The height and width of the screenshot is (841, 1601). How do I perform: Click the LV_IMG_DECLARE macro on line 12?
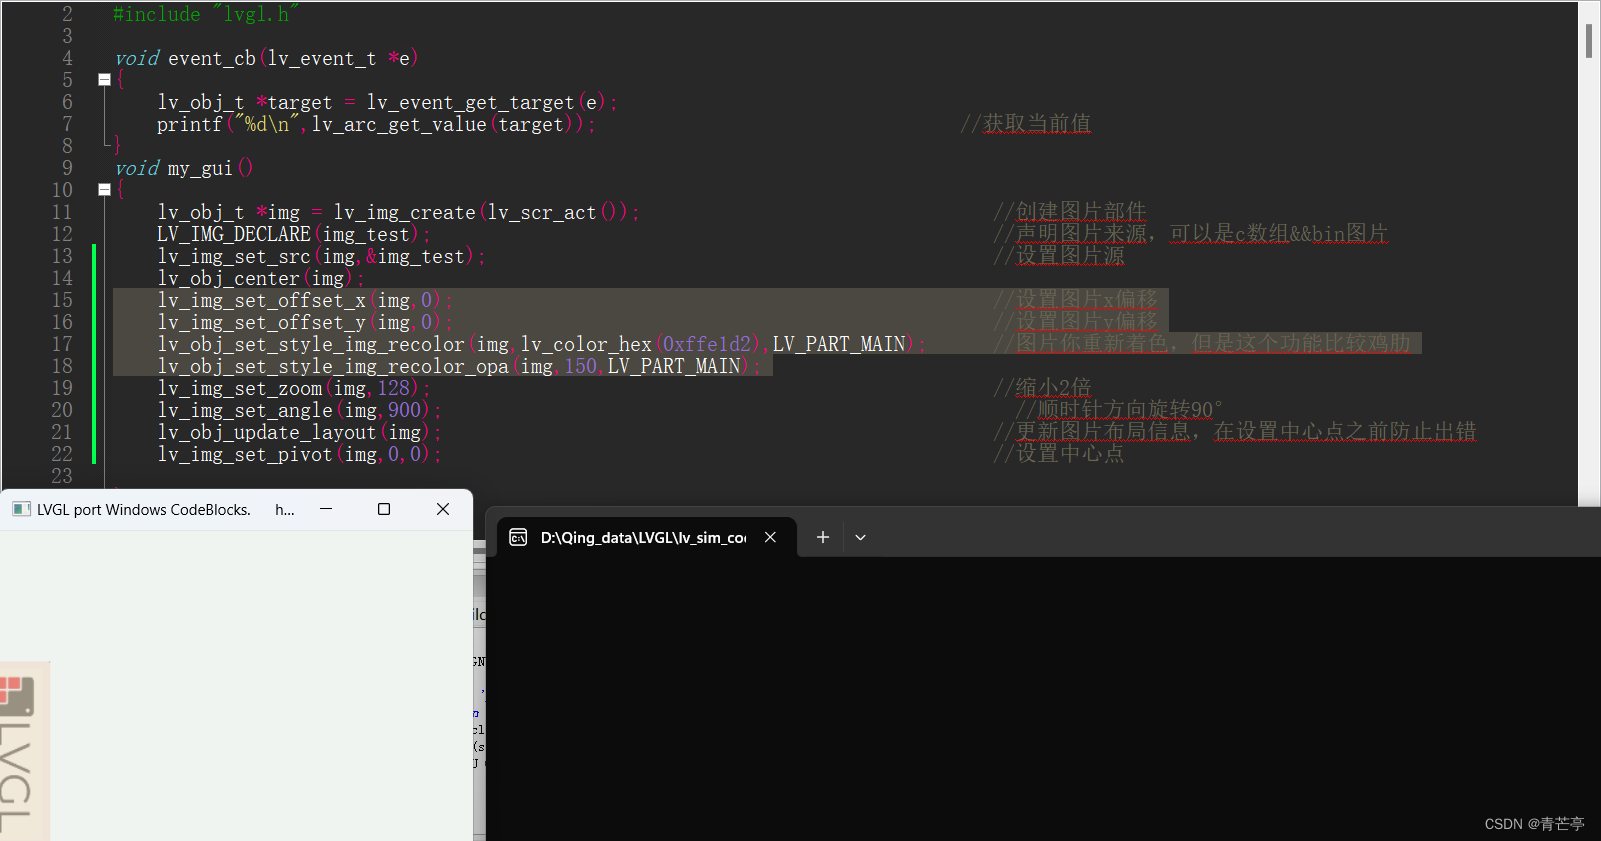pos(294,234)
